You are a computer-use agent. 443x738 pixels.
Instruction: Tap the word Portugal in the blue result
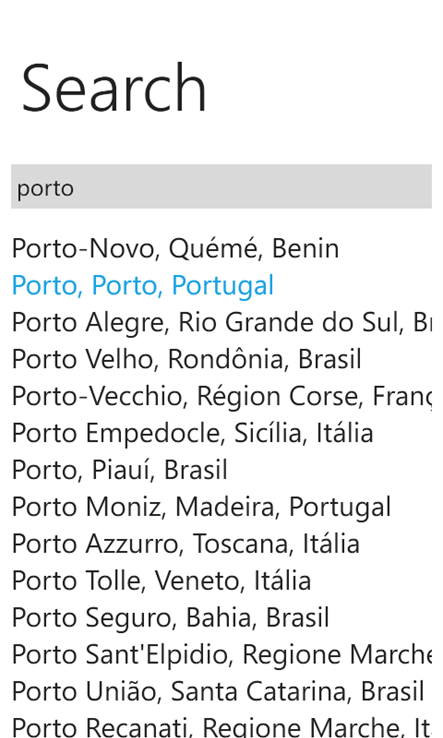click(x=223, y=286)
